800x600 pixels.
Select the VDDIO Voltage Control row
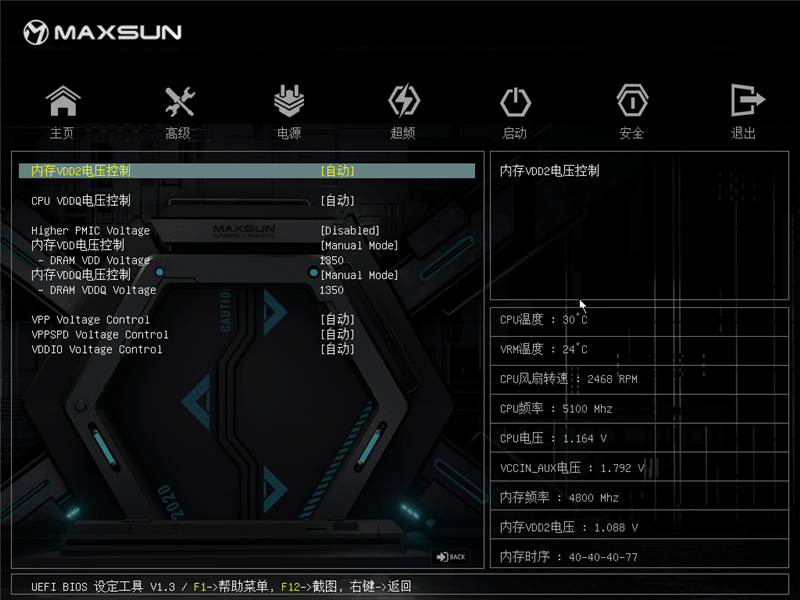tap(247, 349)
